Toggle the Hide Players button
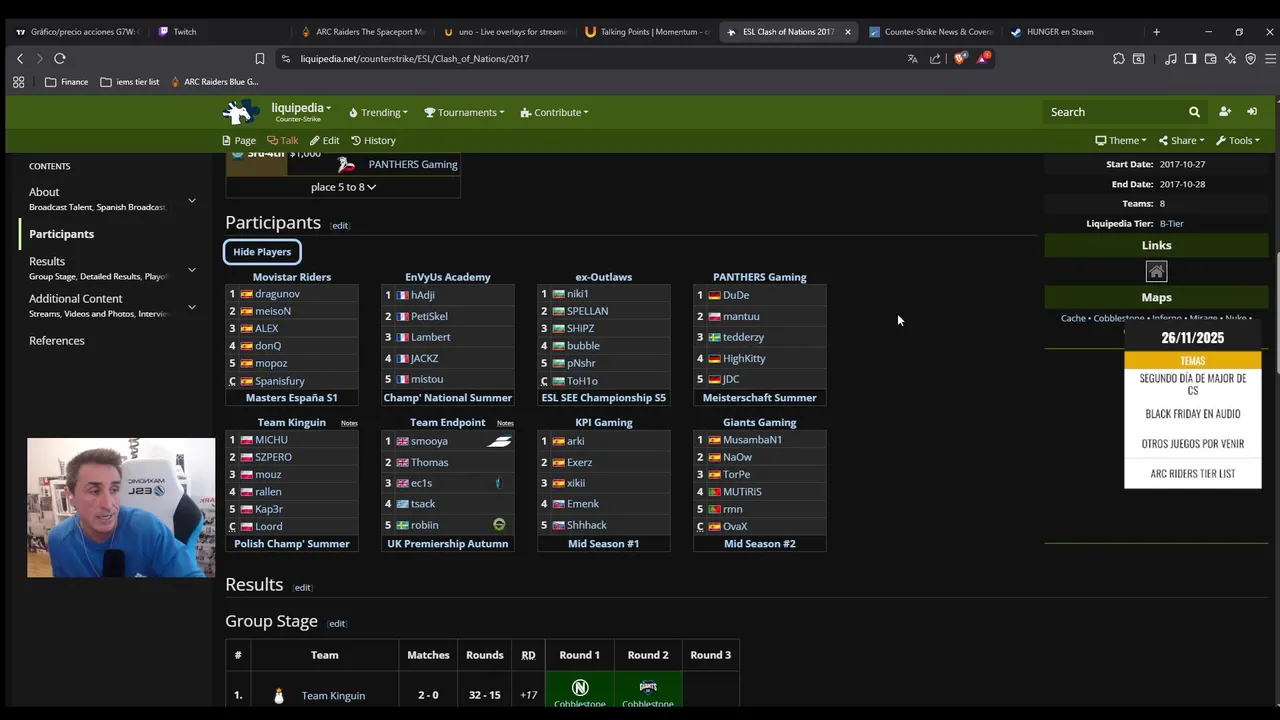 click(x=262, y=252)
